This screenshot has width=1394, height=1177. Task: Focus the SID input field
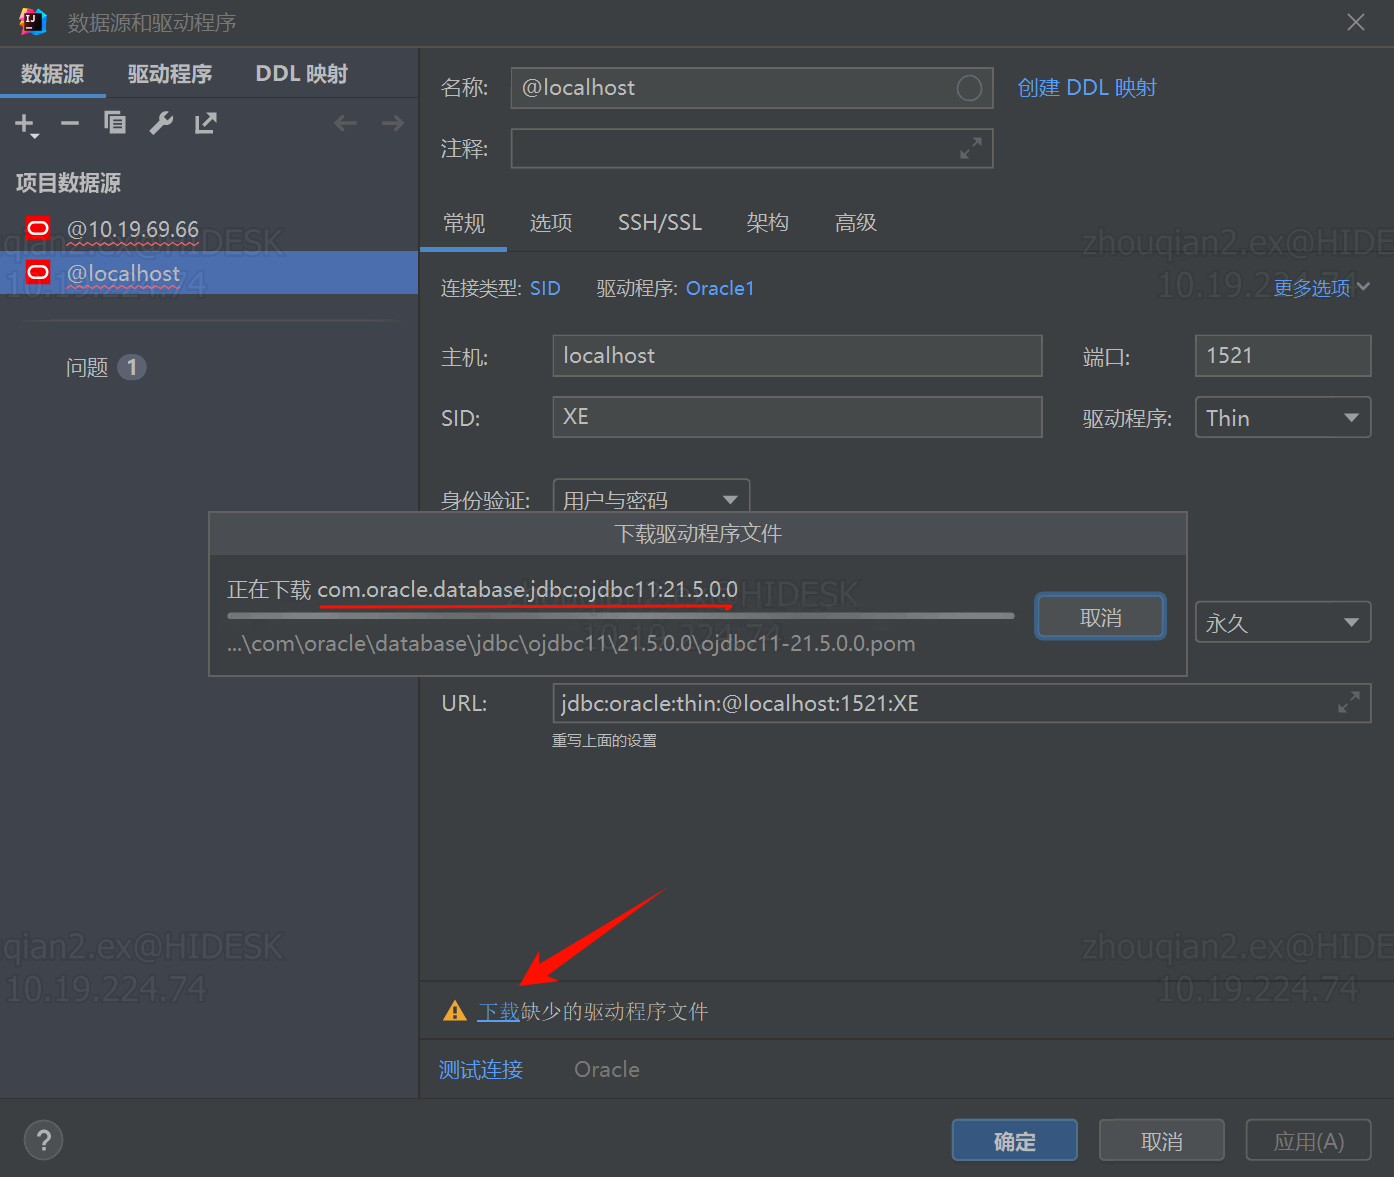pyautogui.click(x=797, y=417)
